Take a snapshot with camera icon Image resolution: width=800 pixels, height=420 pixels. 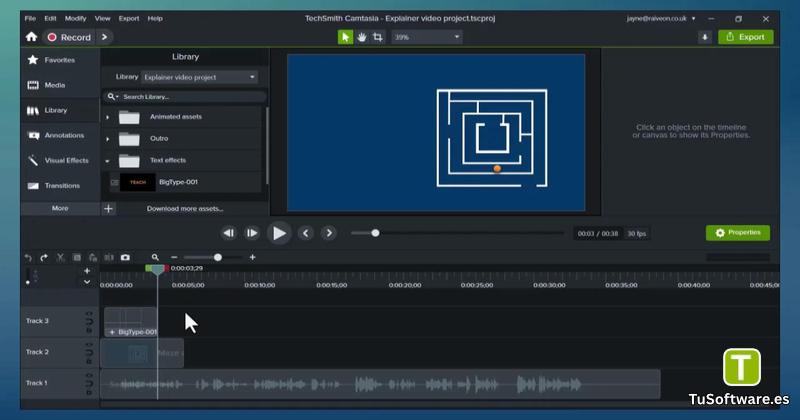click(x=125, y=258)
